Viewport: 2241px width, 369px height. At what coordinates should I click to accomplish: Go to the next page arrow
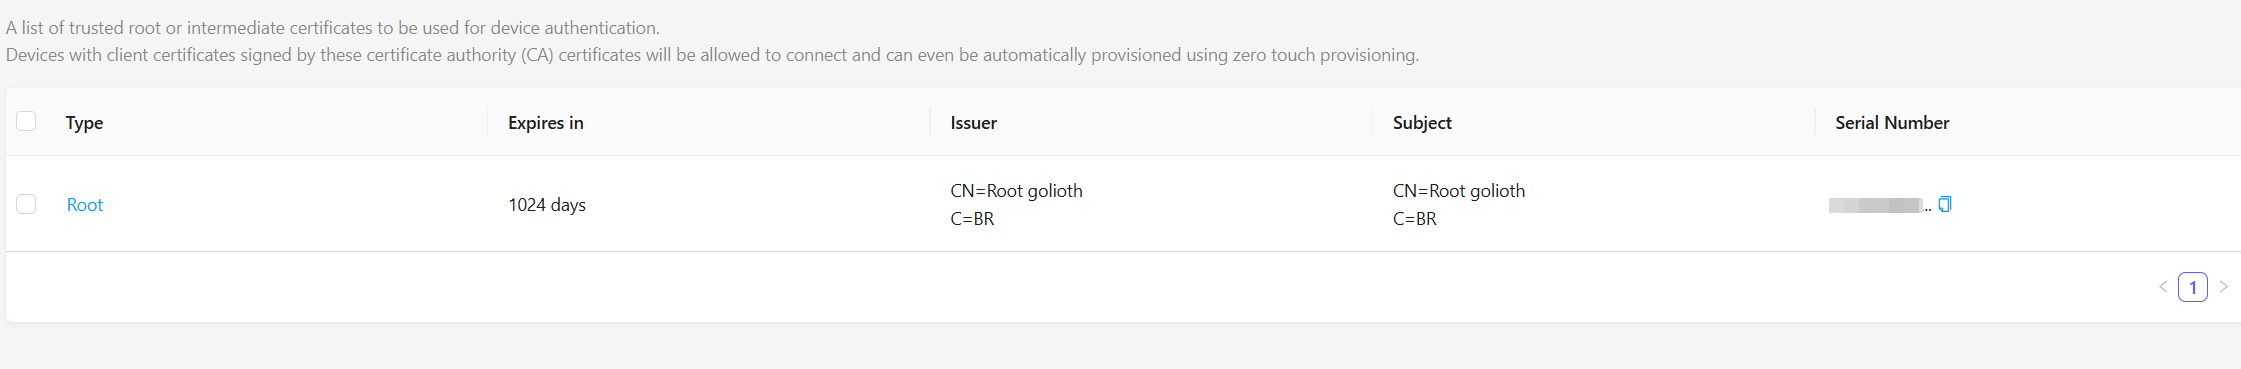tap(2223, 287)
